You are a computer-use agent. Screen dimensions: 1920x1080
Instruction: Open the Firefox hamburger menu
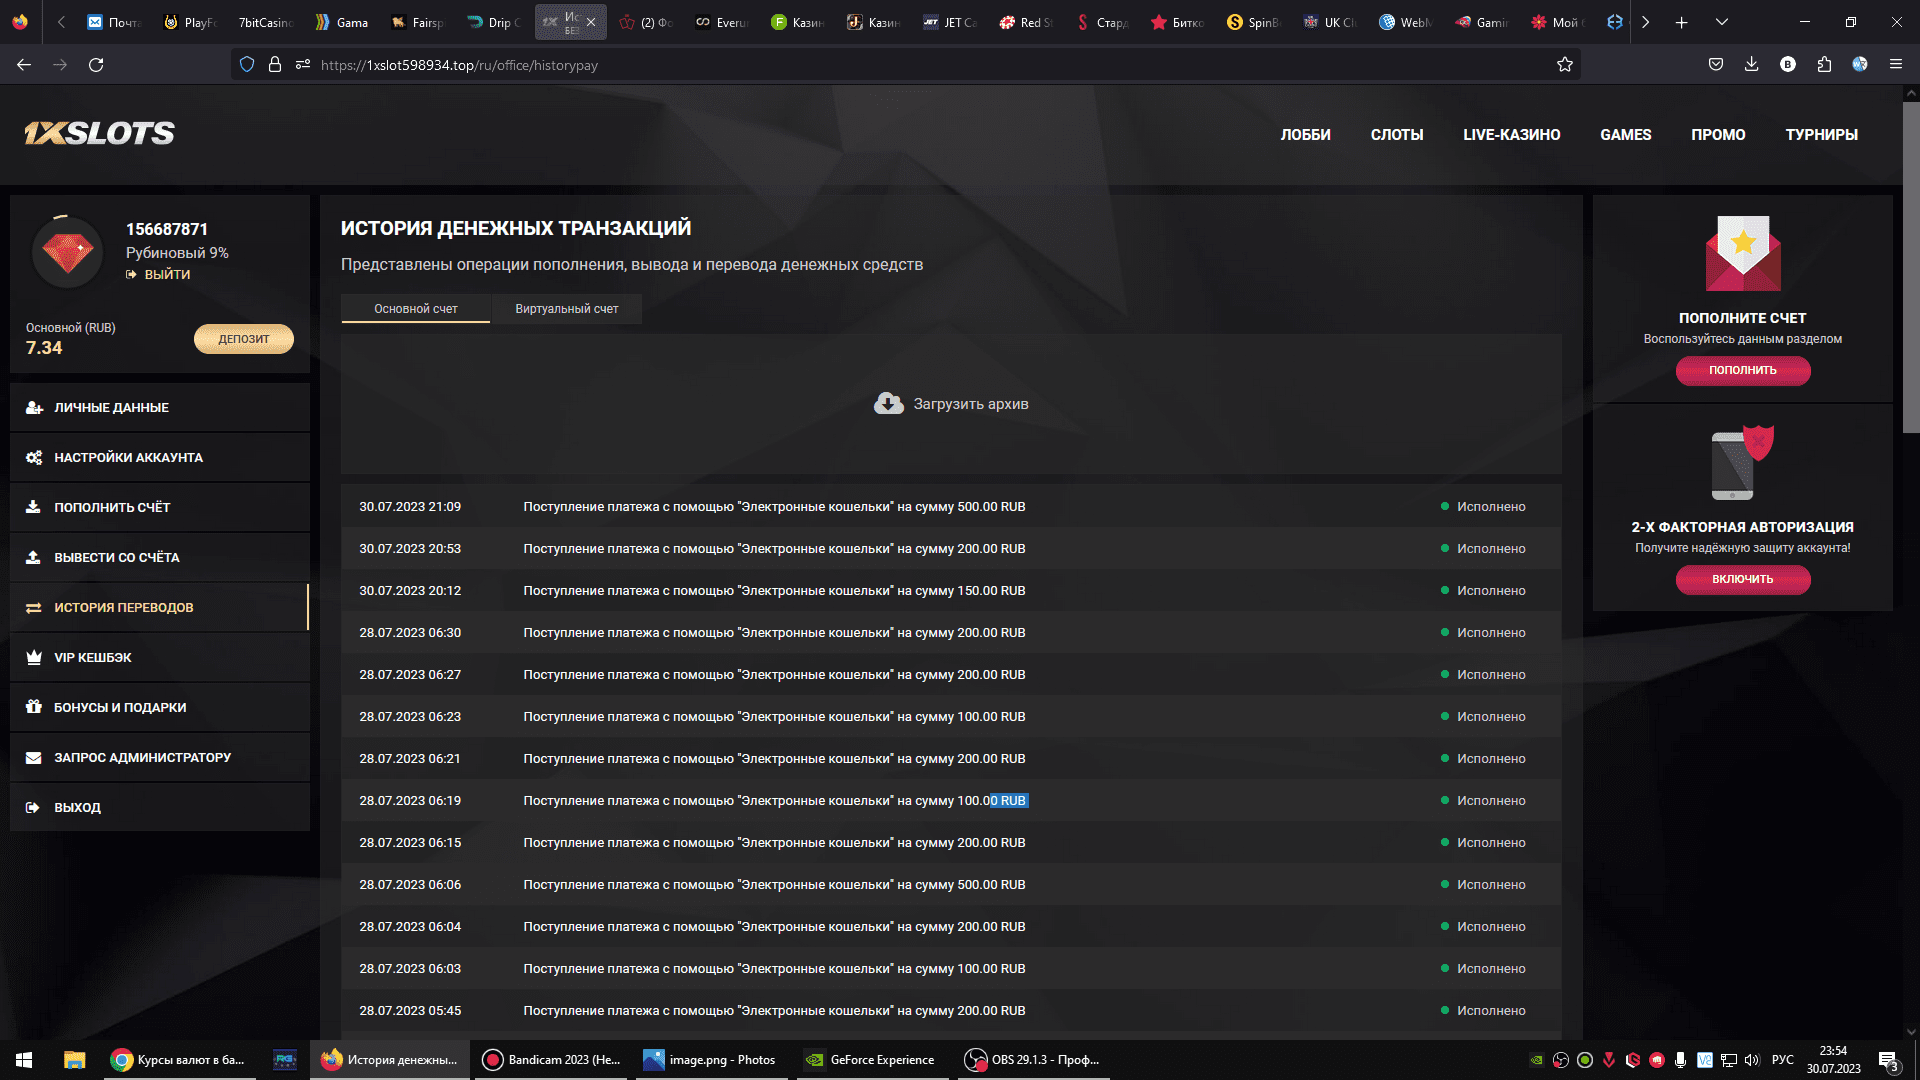(x=1896, y=65)
